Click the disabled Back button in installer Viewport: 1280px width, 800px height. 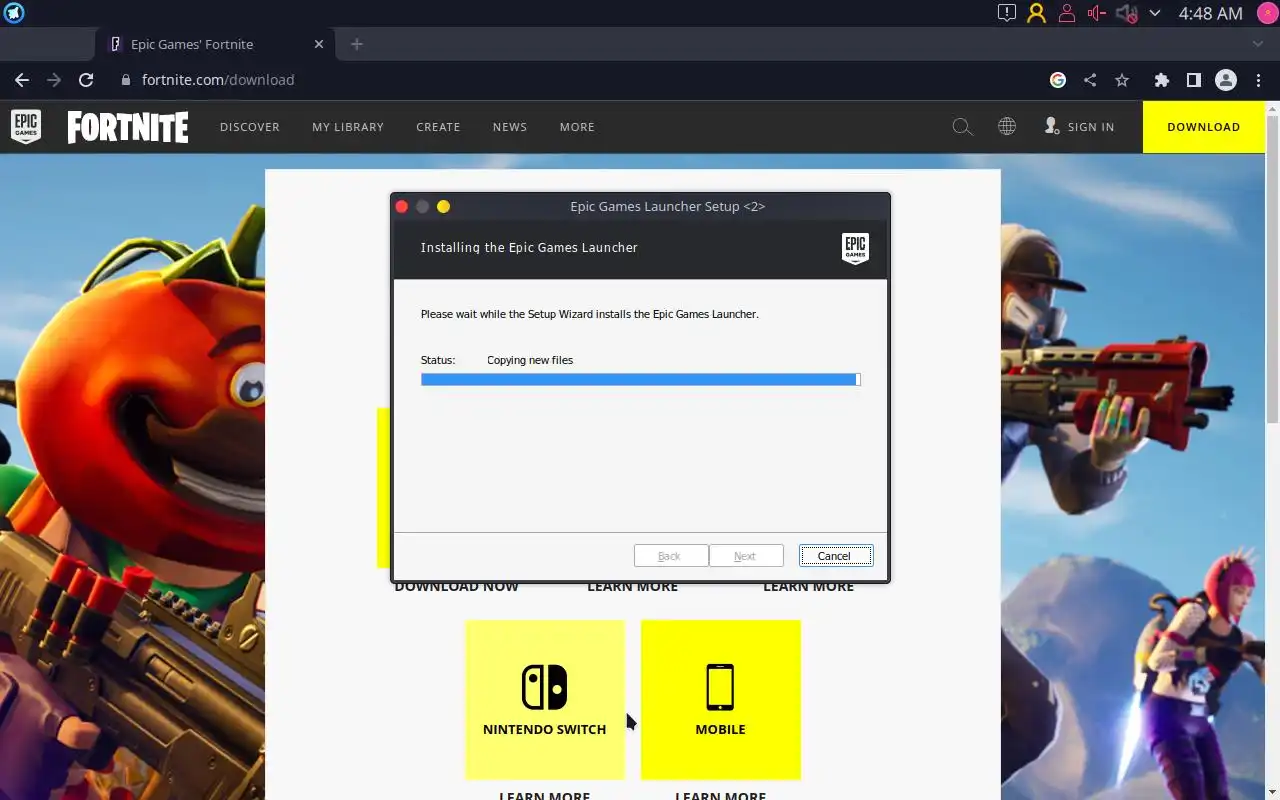(670, 556)
